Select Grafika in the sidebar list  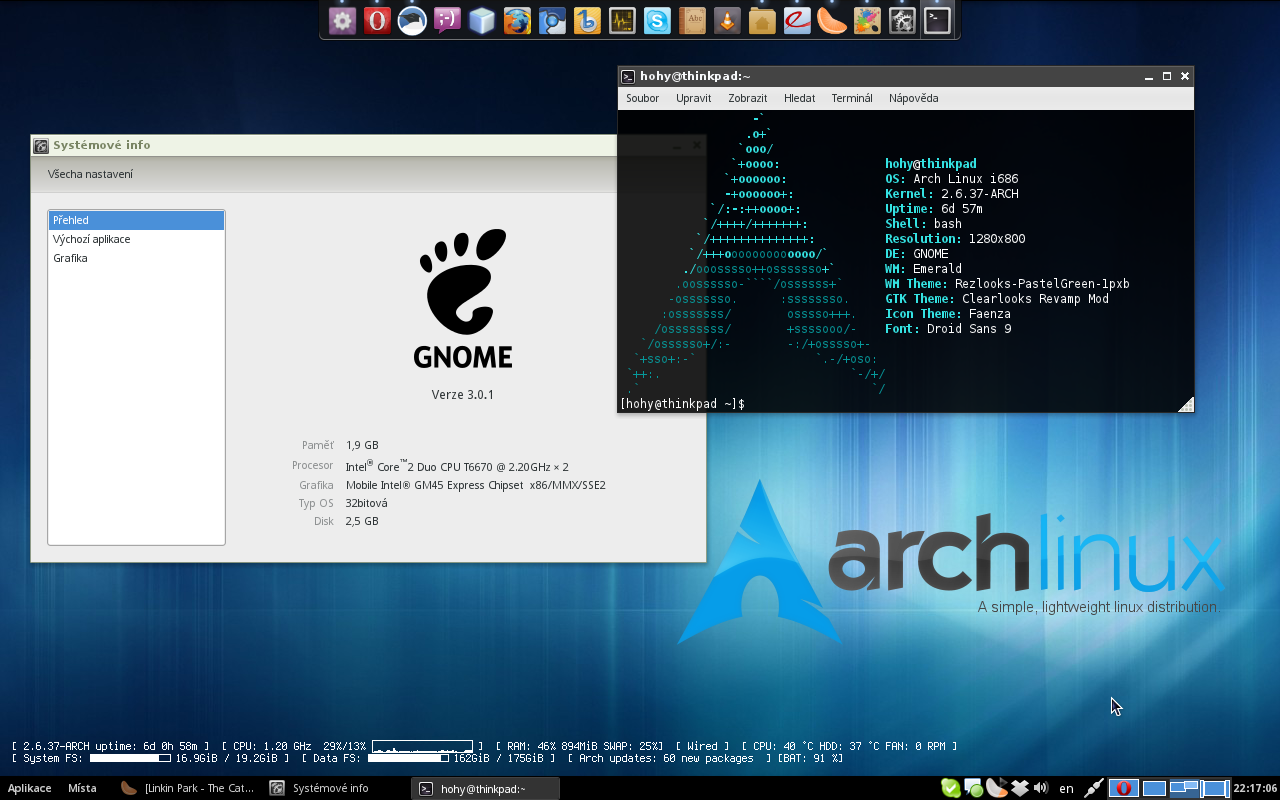pos(137,258)
